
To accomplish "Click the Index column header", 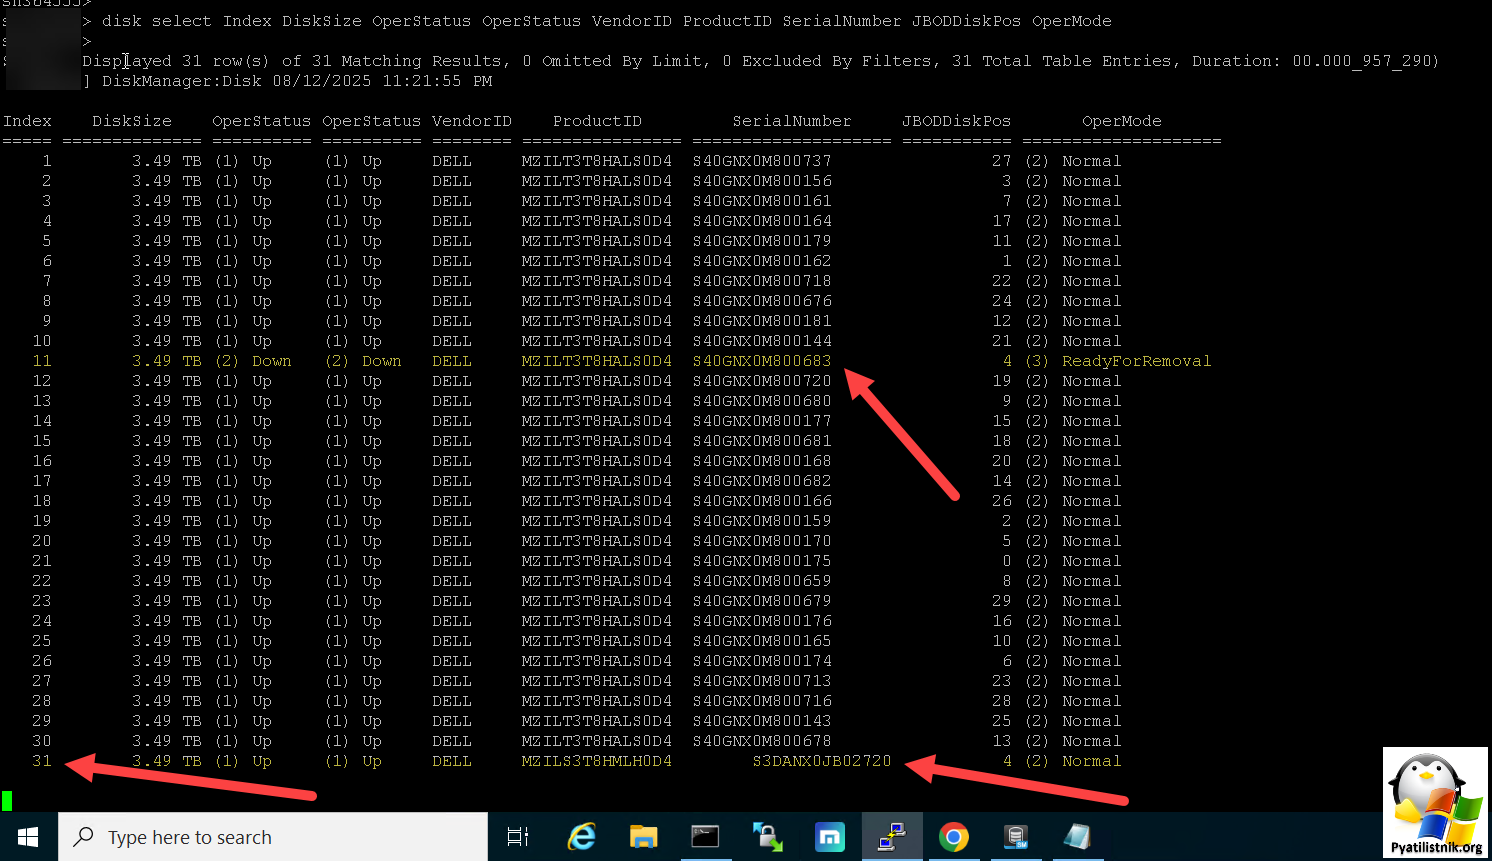I will [27, 121].
